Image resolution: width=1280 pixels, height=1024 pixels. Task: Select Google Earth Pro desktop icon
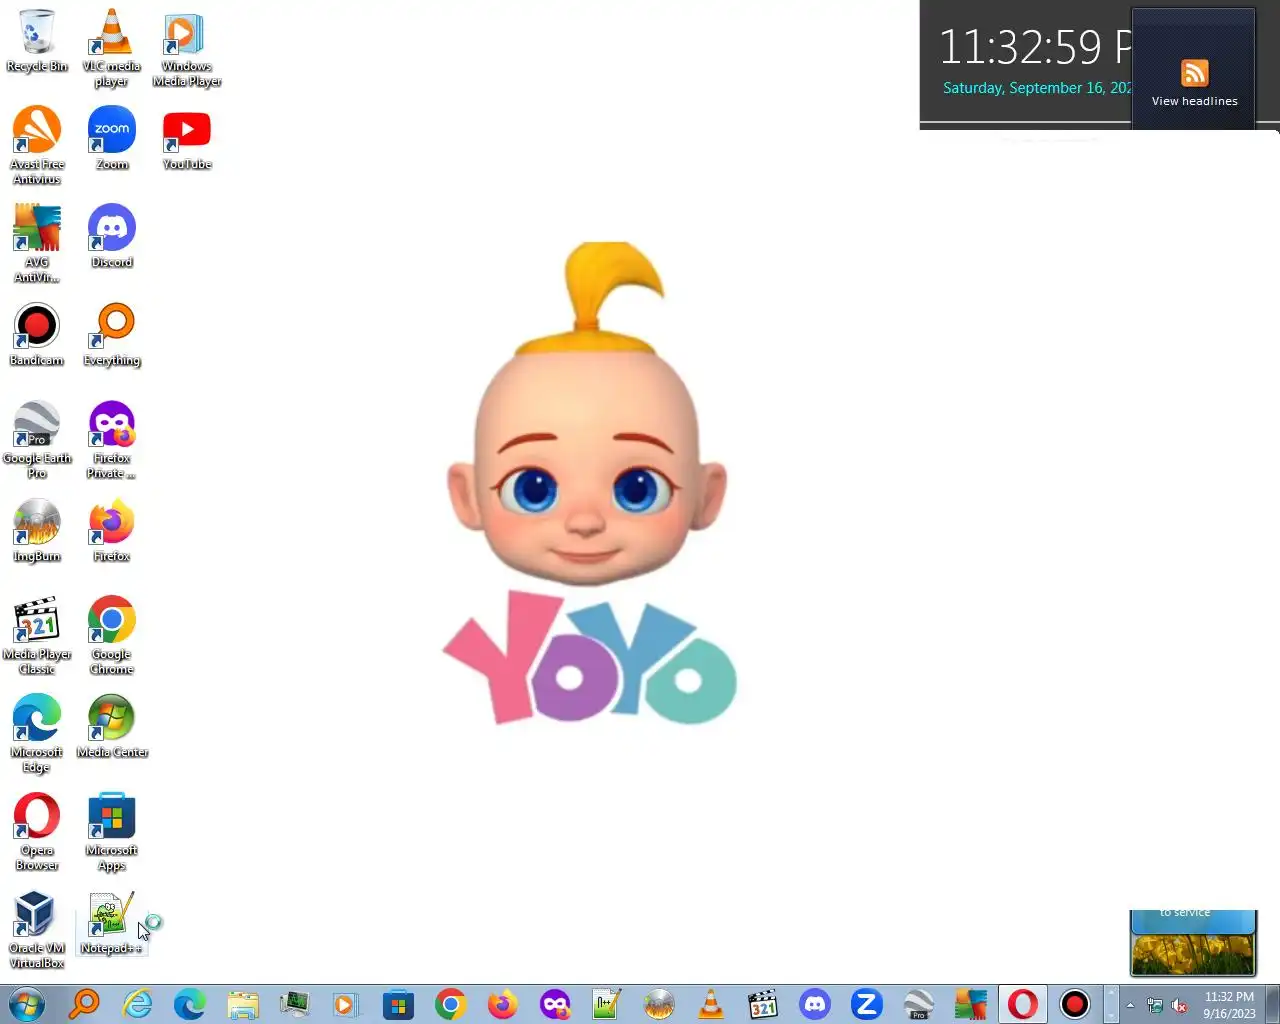point(37,439)
